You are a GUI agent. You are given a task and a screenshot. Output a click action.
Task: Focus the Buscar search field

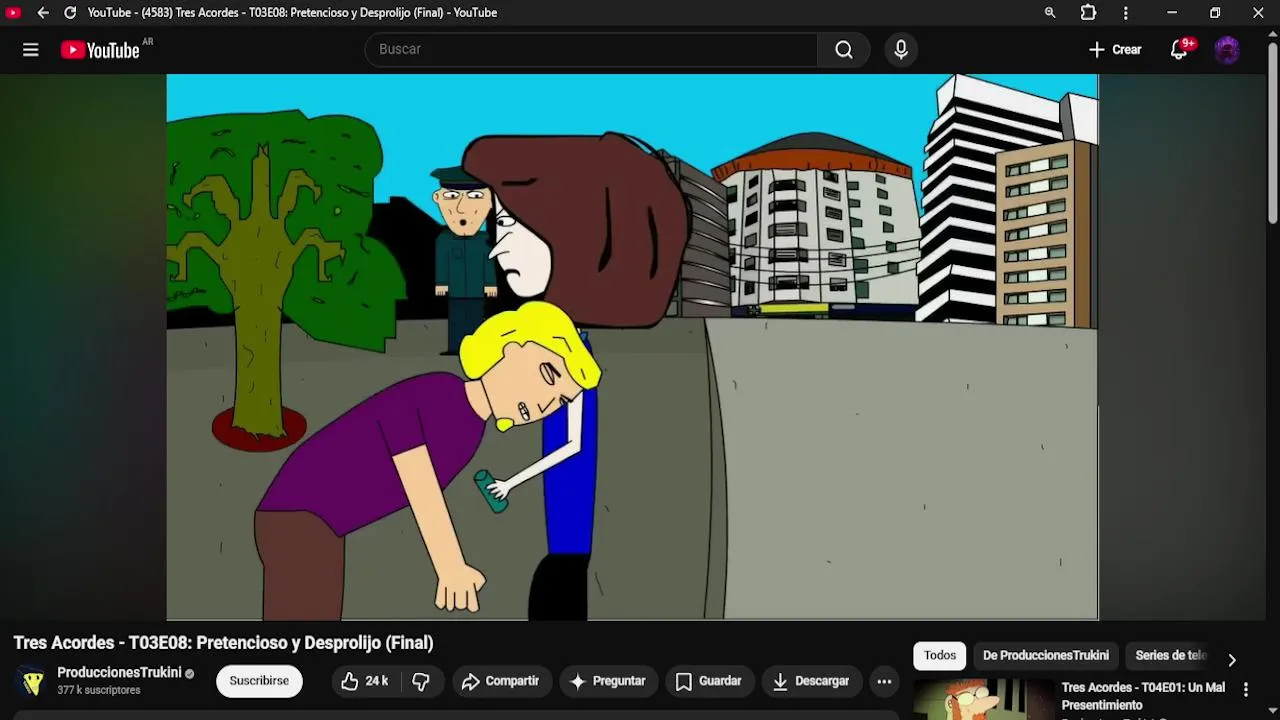point(591,50)
